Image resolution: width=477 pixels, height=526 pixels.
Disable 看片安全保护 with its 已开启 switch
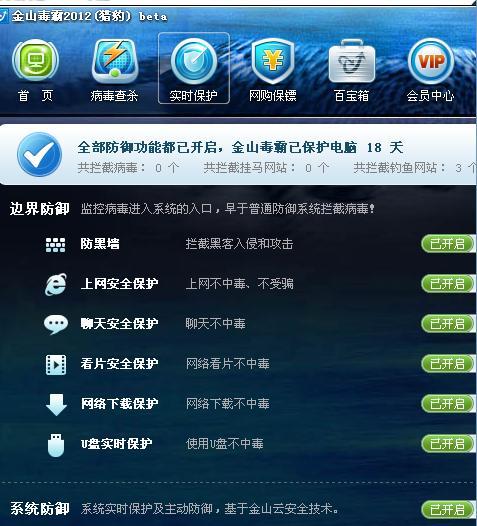(448, 364)
